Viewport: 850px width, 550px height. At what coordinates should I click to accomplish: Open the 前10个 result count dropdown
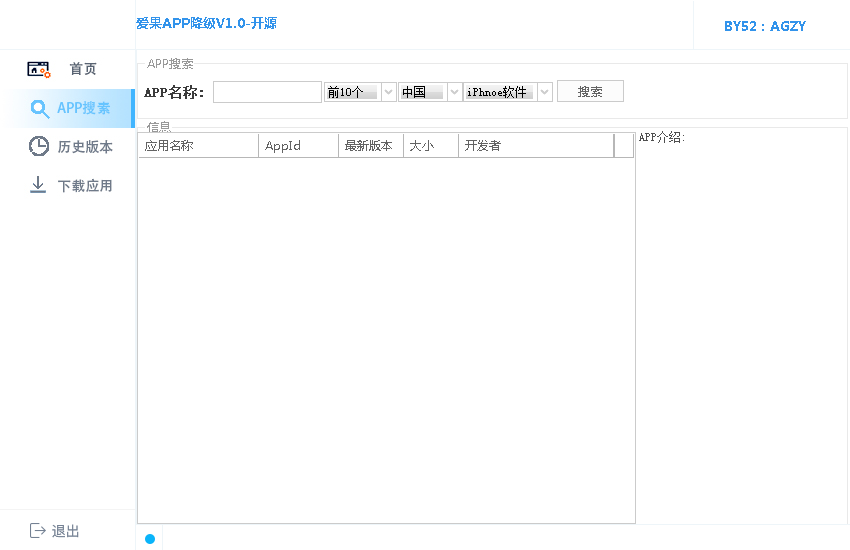tap(360, 92)
